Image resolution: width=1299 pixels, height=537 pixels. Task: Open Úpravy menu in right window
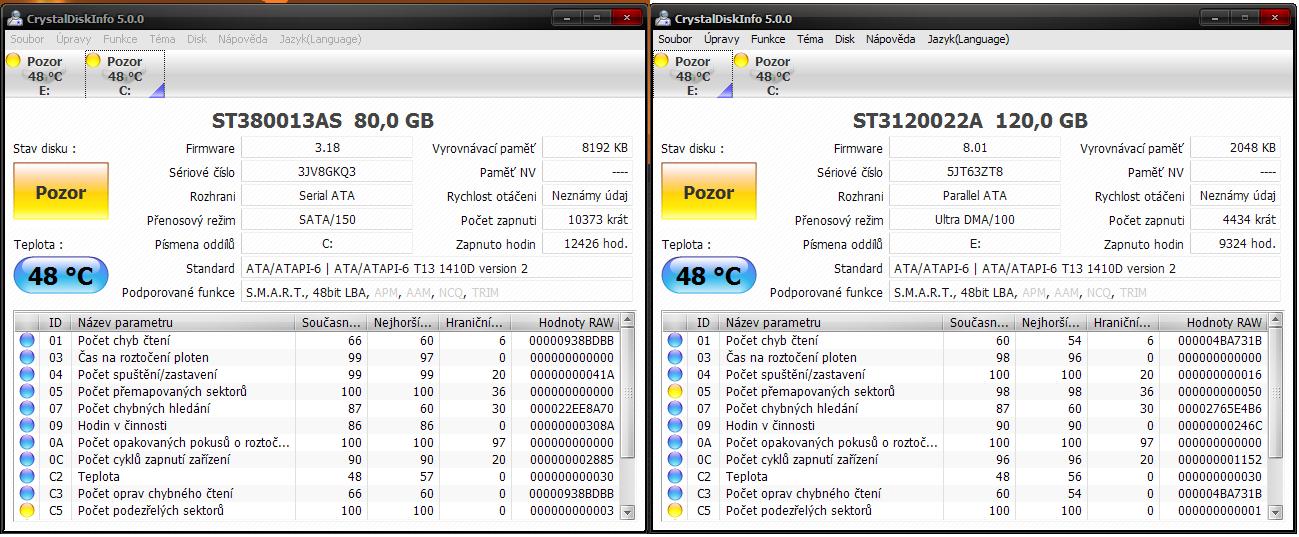(721, 39)
